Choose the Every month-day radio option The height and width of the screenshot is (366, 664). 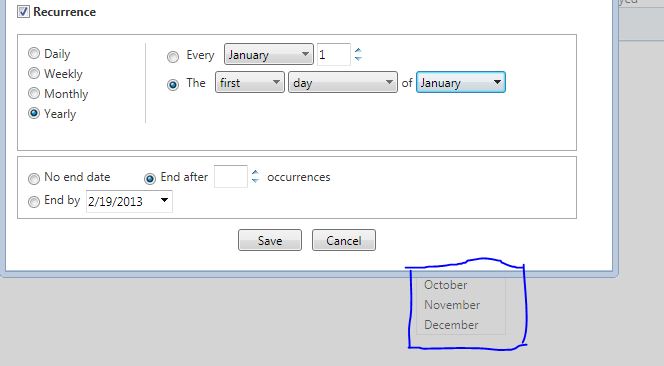click(x=173, y=56)
